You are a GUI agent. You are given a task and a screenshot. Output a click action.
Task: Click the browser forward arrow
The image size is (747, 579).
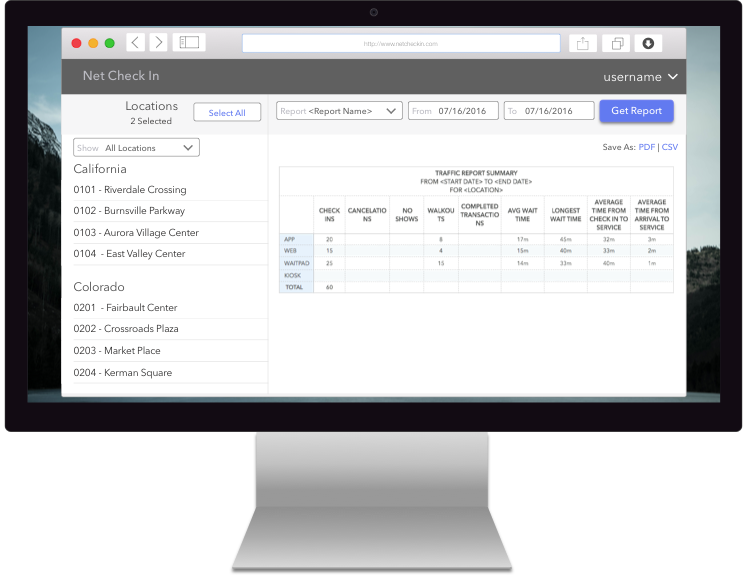click(158, 43)
